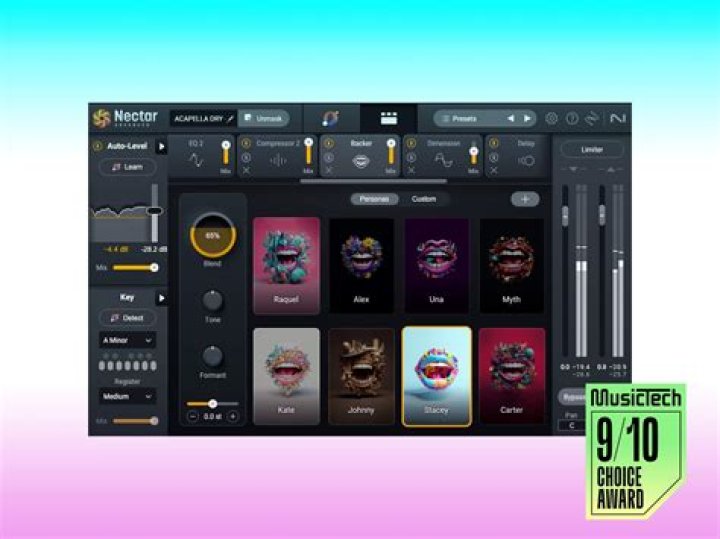The height and width of the screenshot is (539, 720).
Task: Adjust the Compressor 2 Mix slider
Action: (308, 152)
